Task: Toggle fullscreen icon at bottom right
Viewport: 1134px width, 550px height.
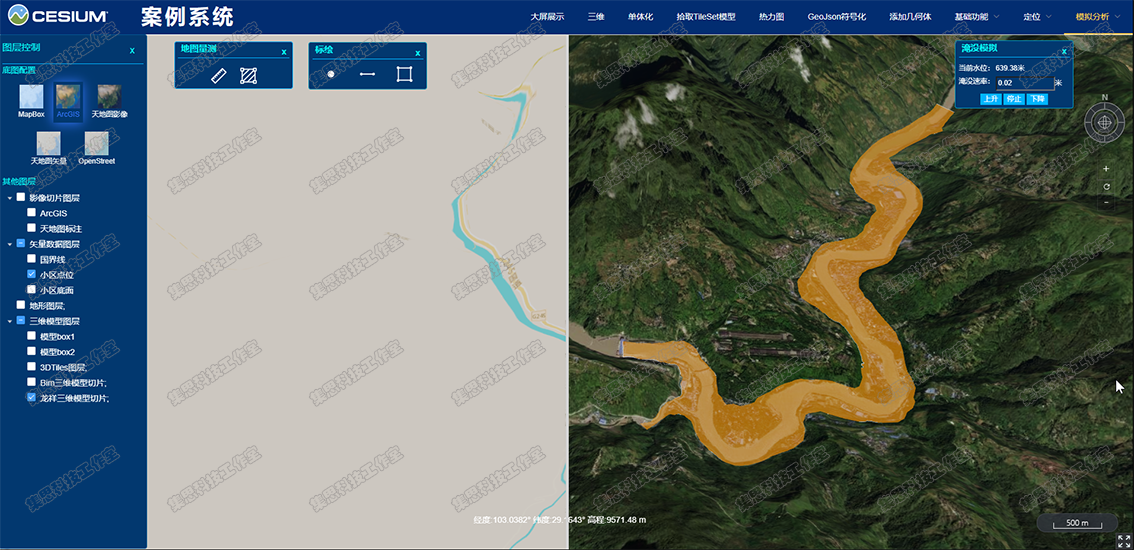Action: click(1124, 541)
